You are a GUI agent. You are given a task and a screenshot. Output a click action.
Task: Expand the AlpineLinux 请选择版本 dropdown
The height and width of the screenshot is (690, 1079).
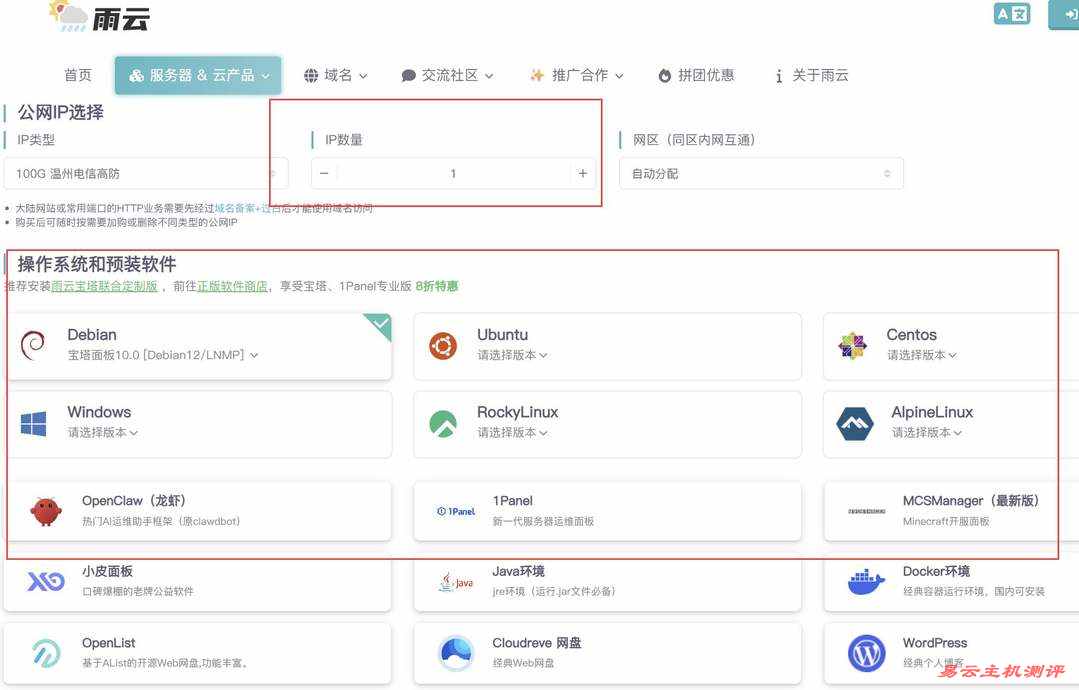tap(926, 433)
